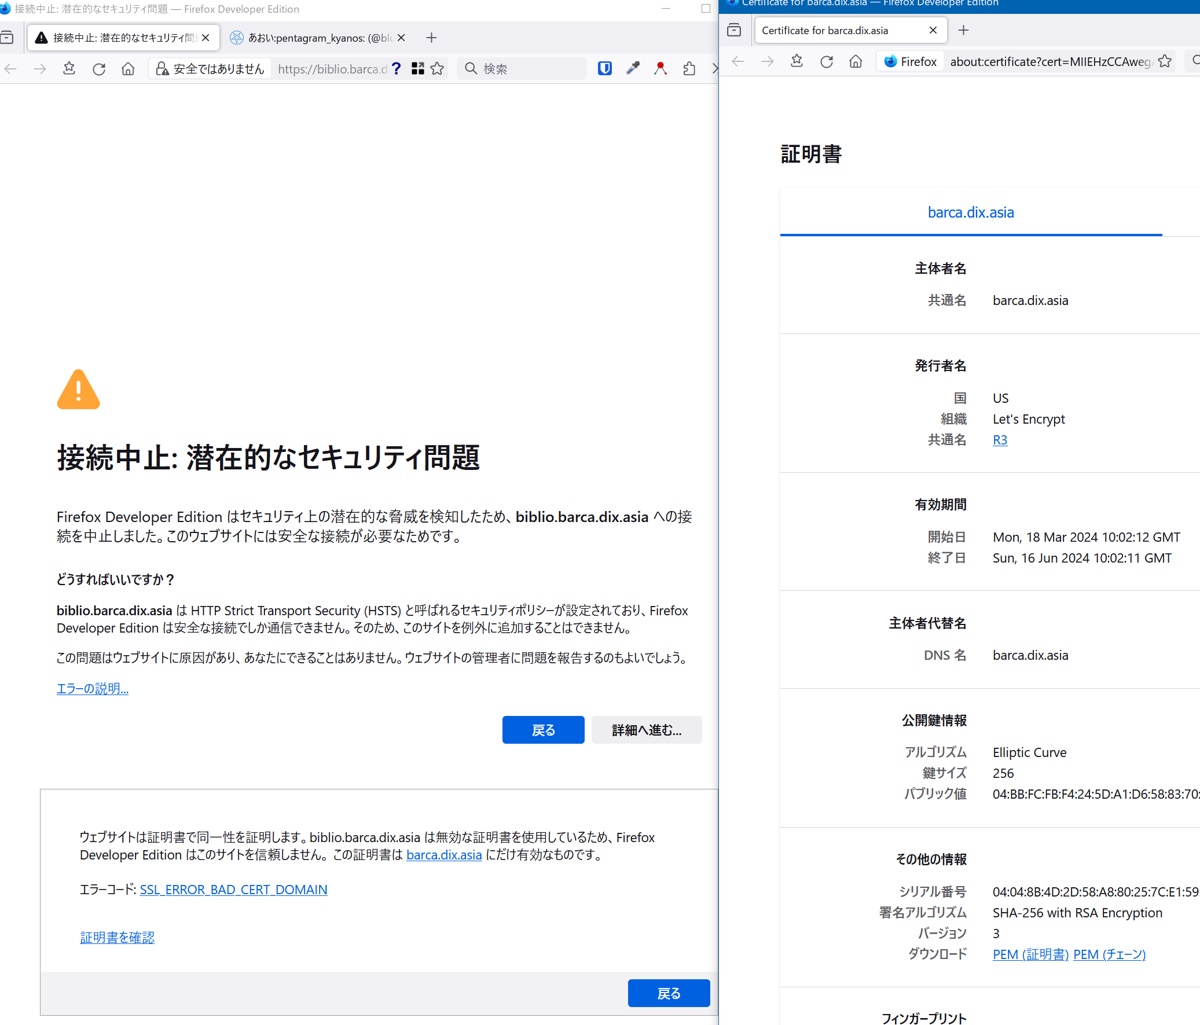Open the SSL_ERROR_BAD_CERT_DOMAIN error code link
The image size is (1200, 1025).
[234, 890]
